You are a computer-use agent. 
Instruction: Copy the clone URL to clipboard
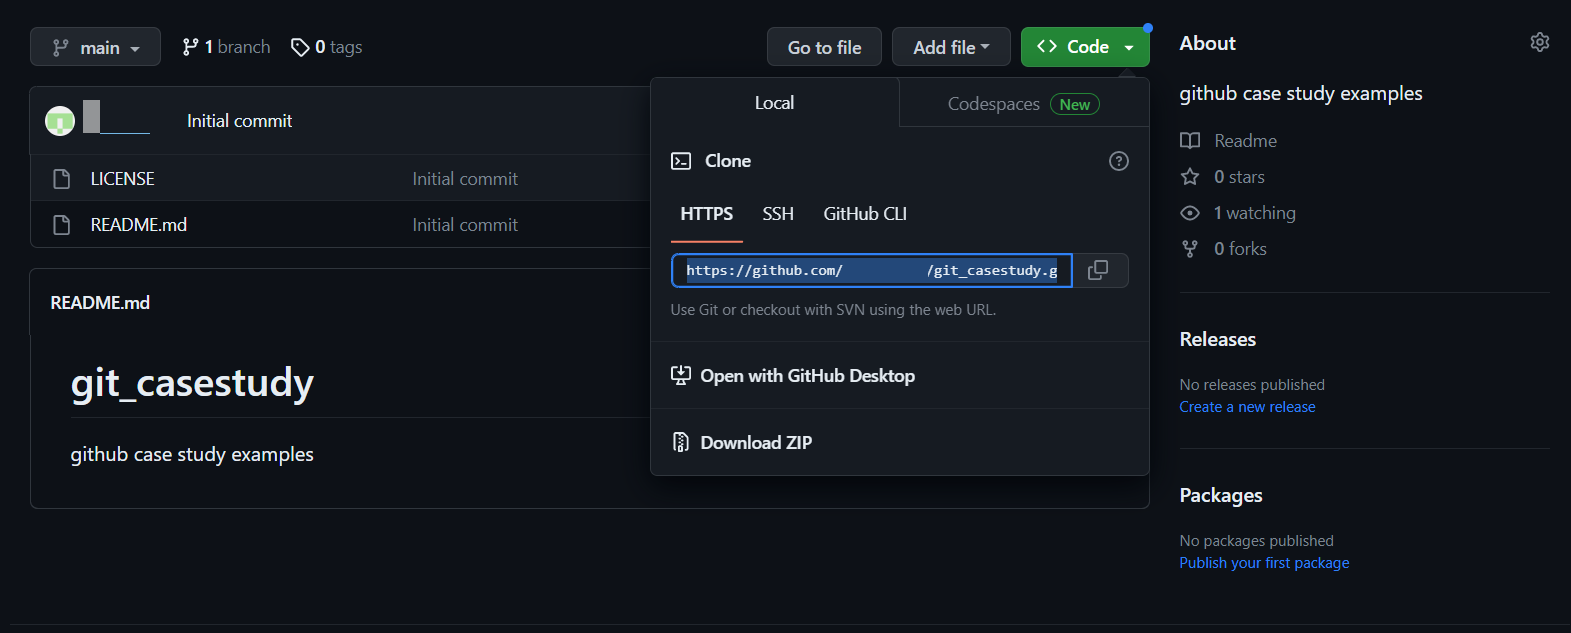[x=1098, y=271]
